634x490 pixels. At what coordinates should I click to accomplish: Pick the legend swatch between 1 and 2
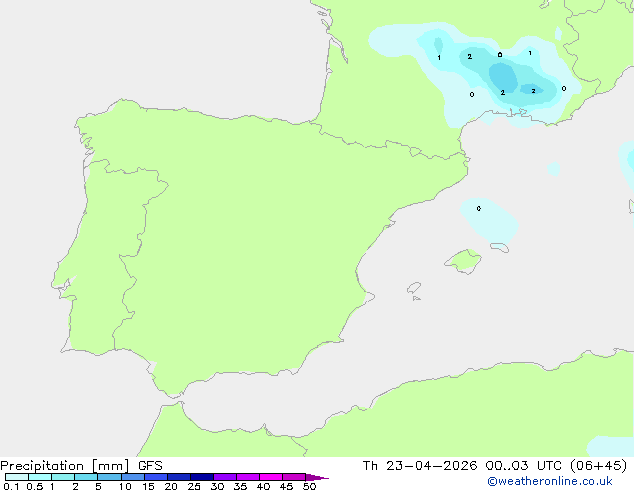click(63, 477)
